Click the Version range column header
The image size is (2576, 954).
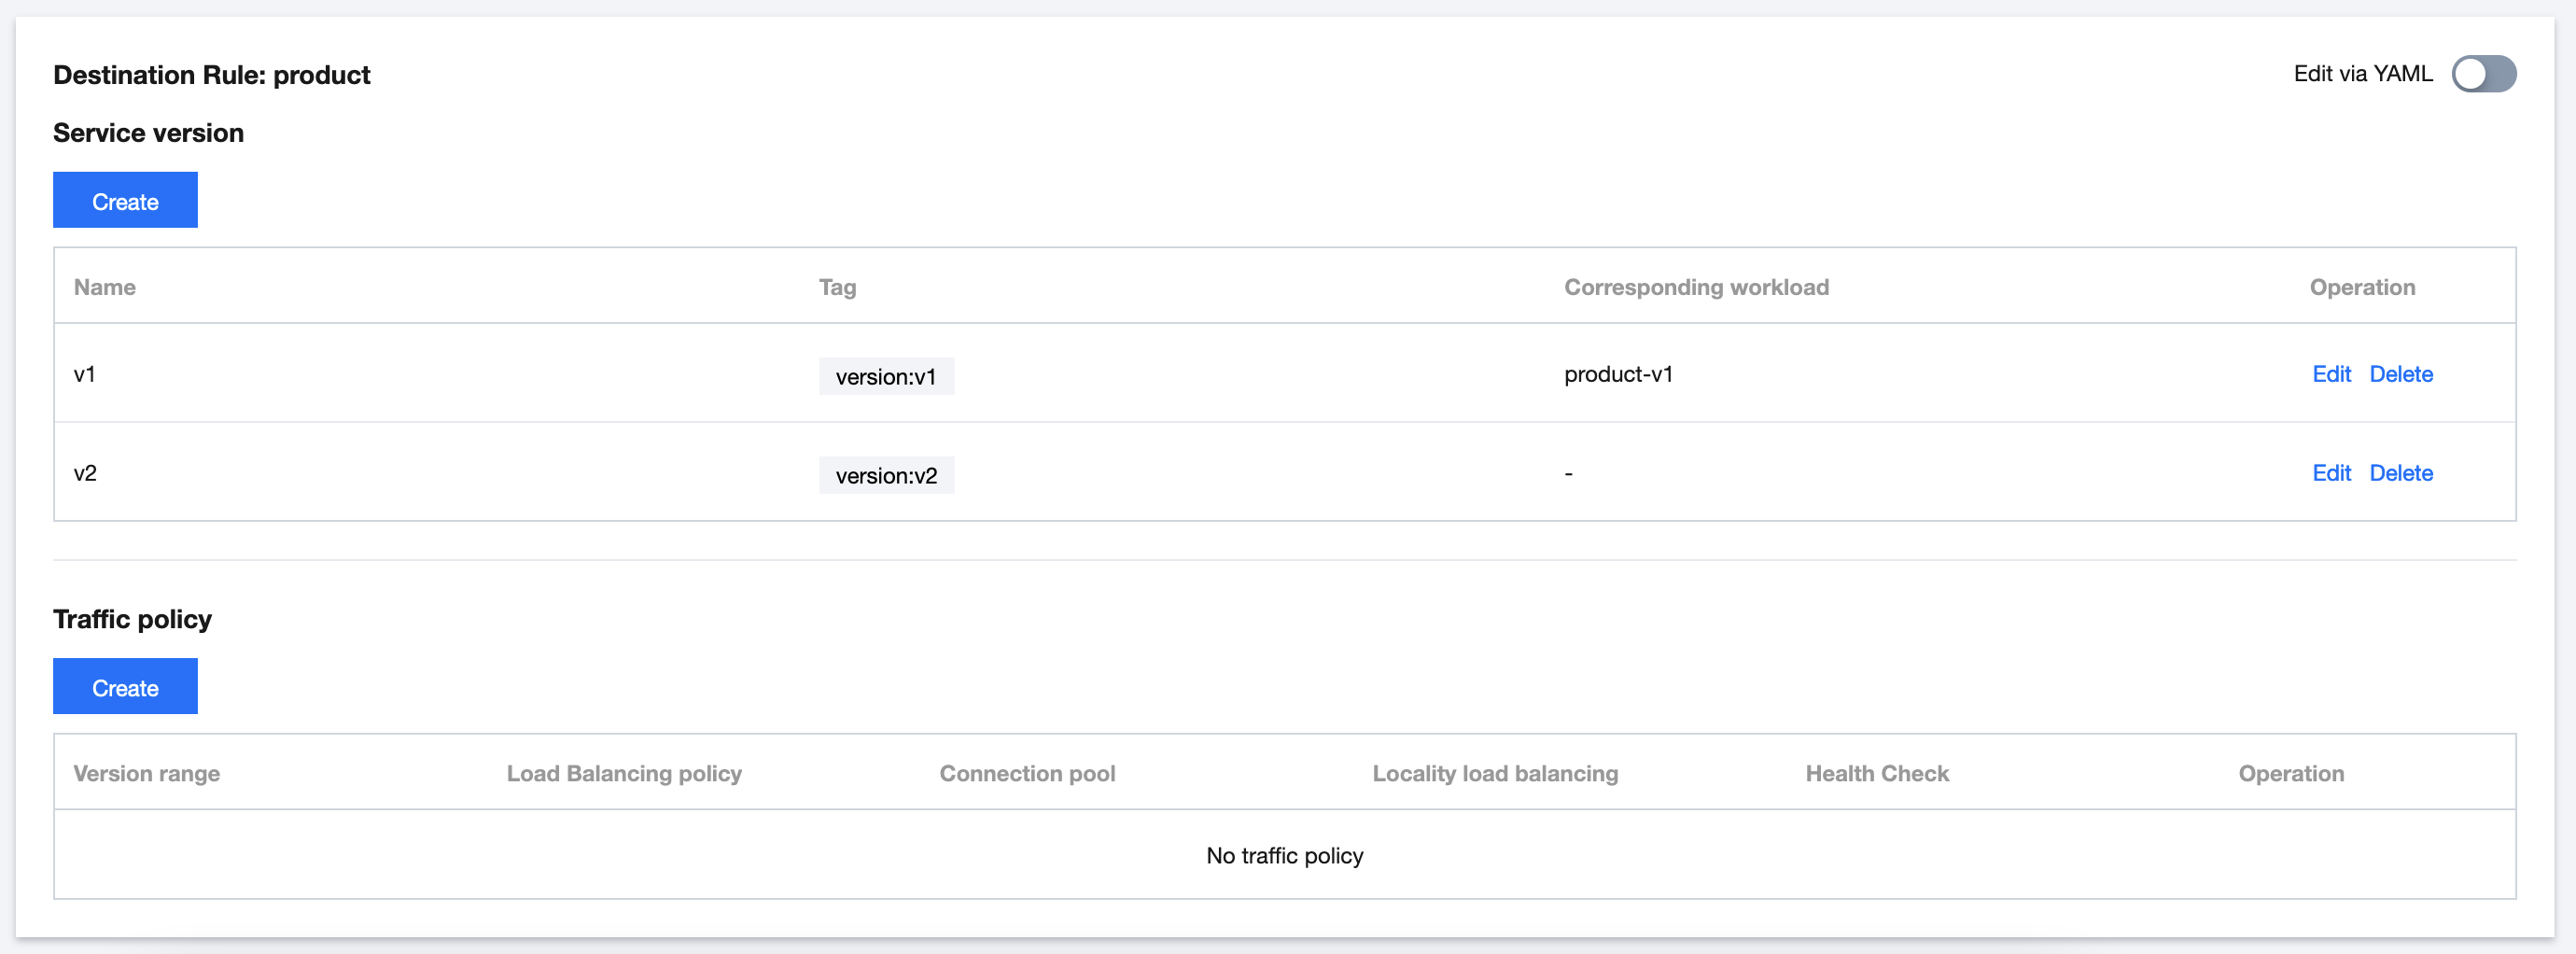(147, 773)
